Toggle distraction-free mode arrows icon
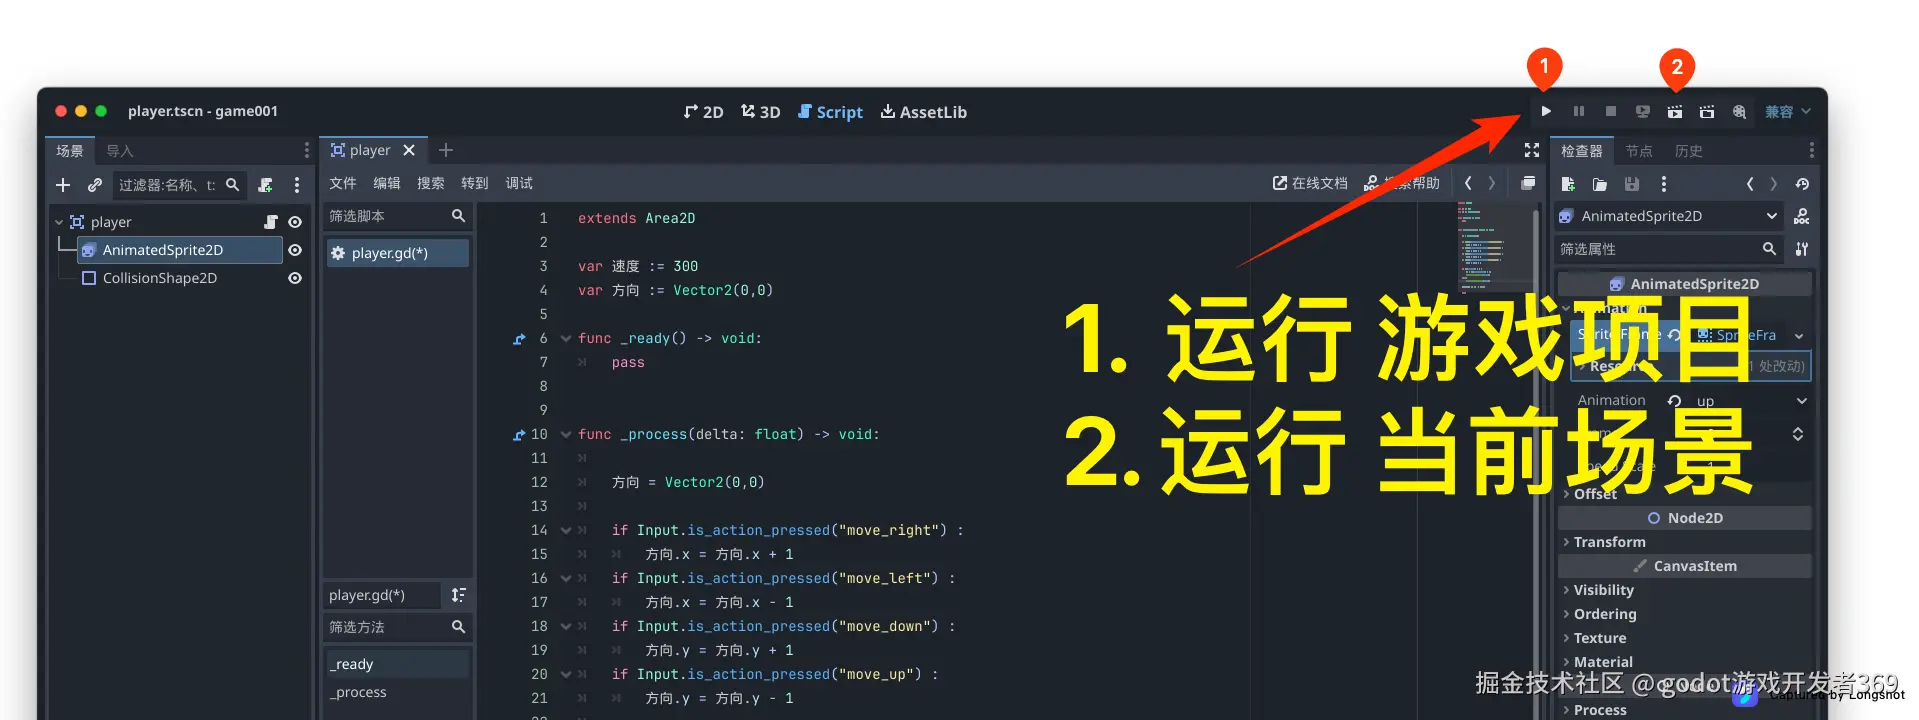 coord(1531,150)
